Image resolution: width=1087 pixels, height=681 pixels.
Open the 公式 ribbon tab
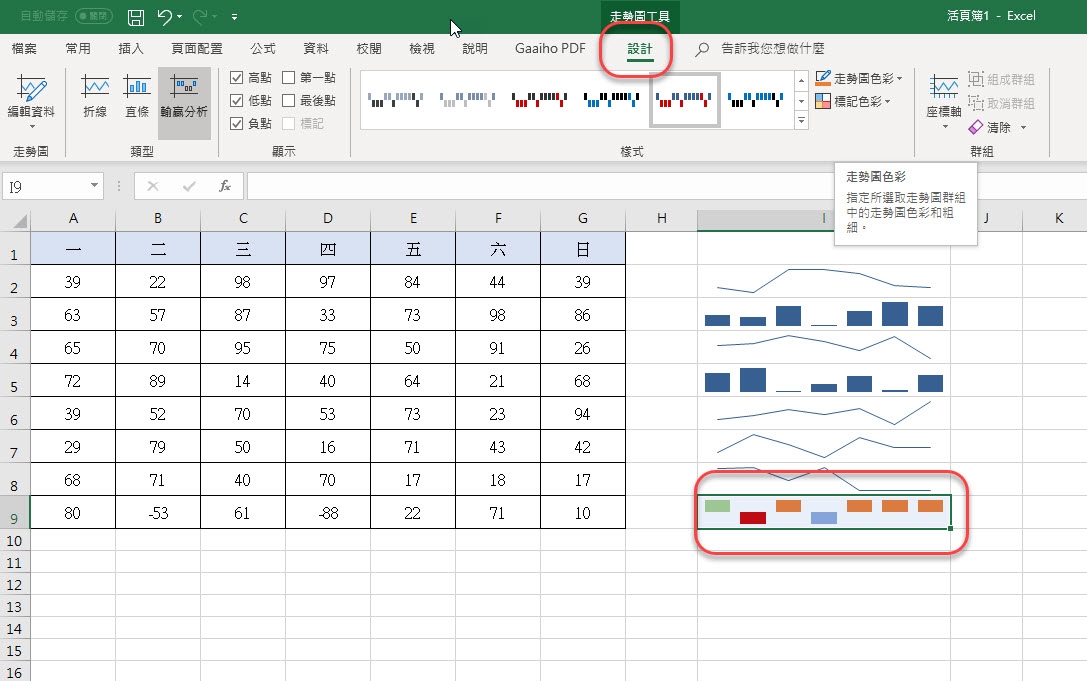pyautogui.click(x=263, y=48)
